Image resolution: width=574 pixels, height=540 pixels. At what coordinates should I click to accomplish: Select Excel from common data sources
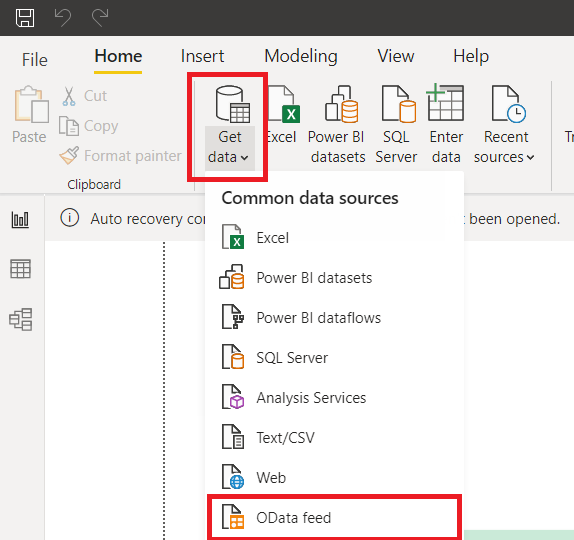point(335,238)
